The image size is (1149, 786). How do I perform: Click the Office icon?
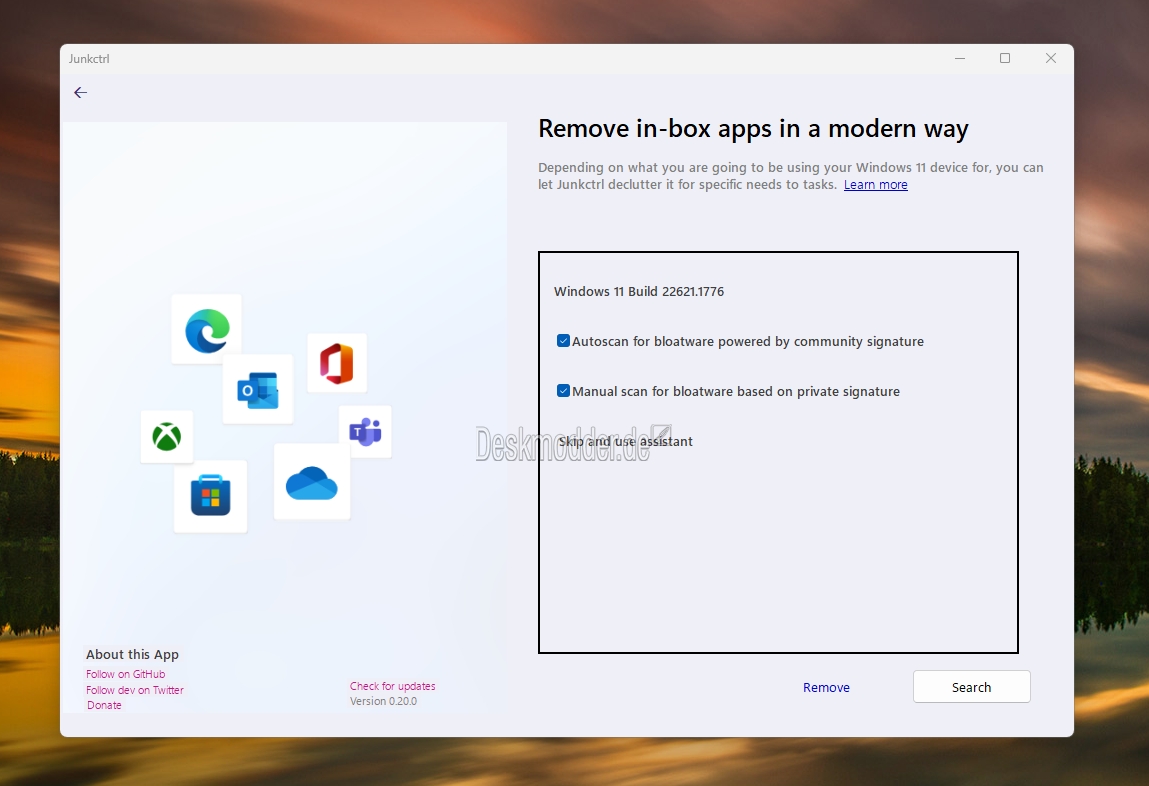click(x=337, y=363)
